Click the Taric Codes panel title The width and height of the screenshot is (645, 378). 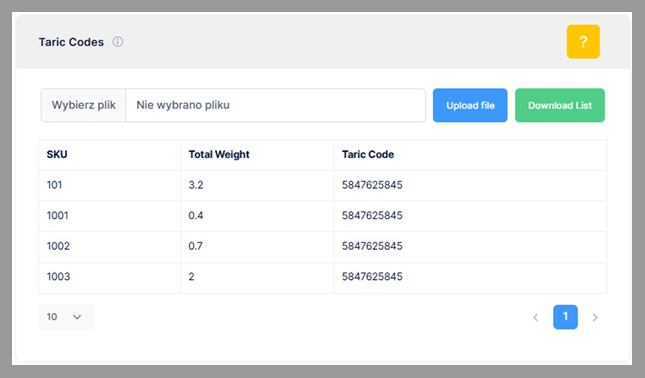pos(71,42)
